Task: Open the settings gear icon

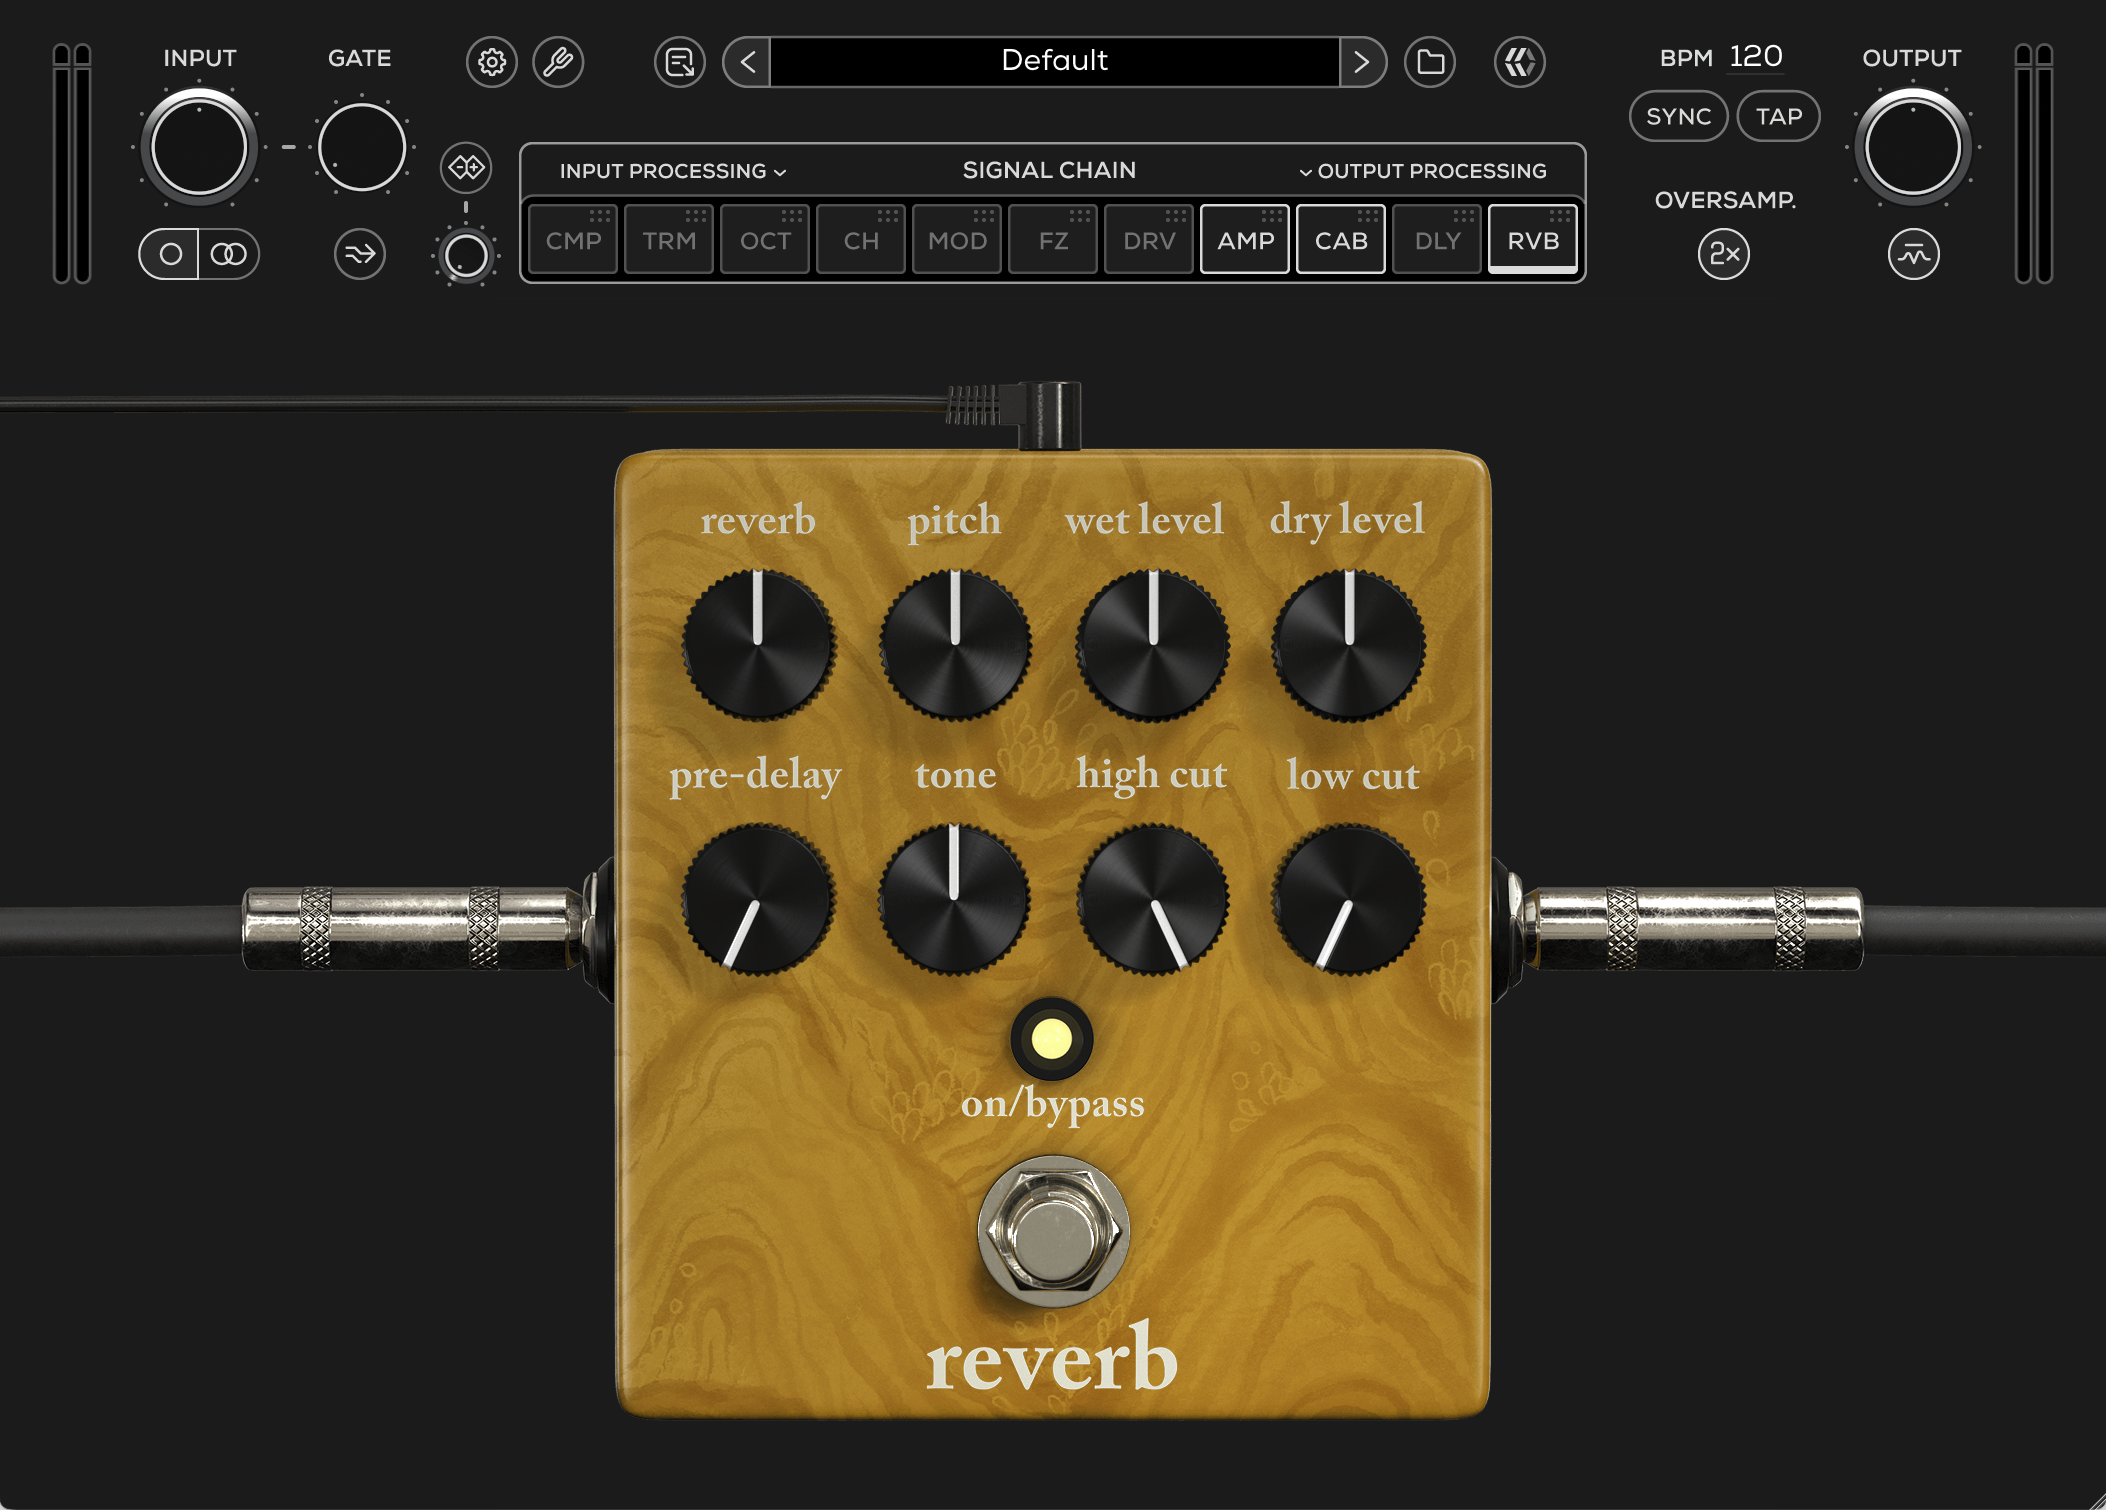Action: (x=491, y=62)
